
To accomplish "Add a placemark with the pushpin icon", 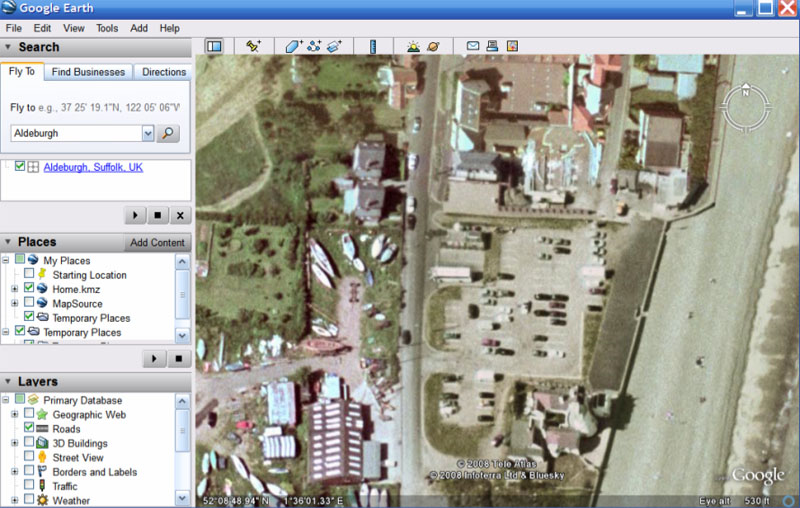I will 253,46.
